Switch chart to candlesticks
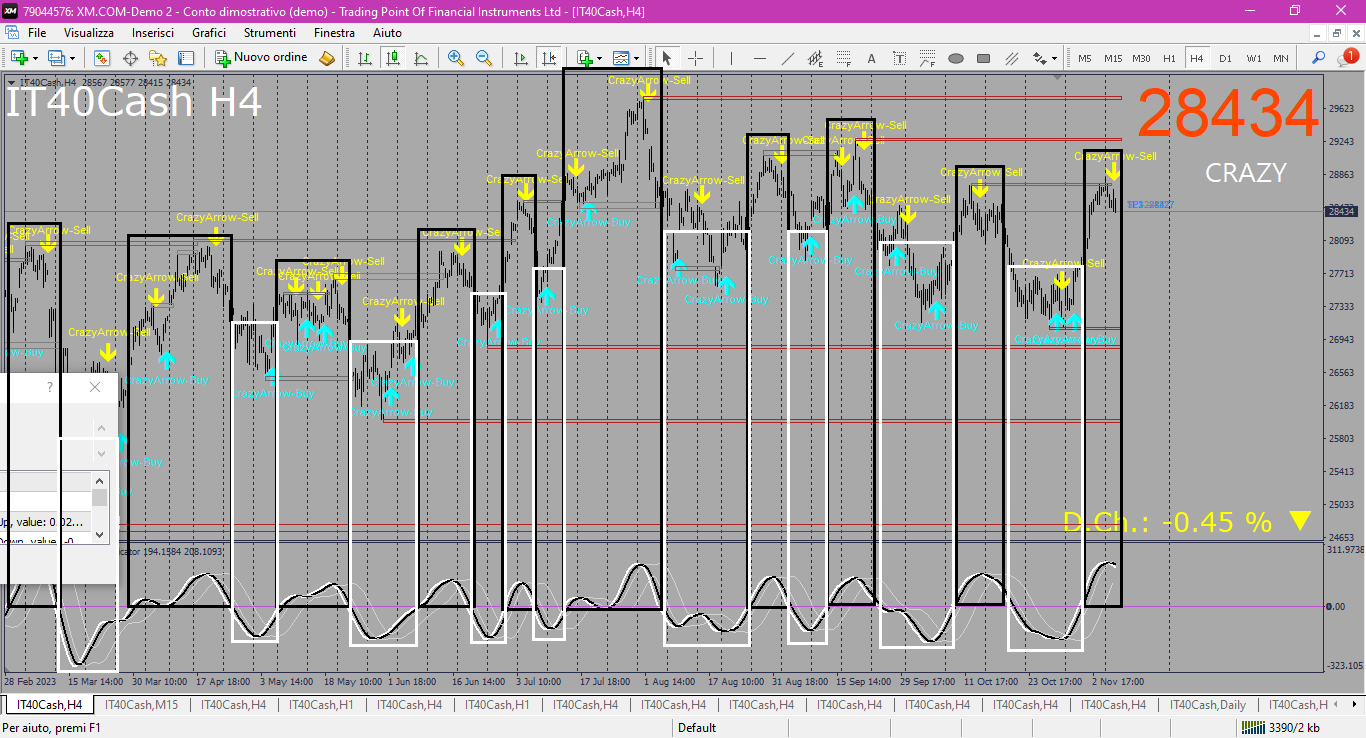The image size is (1366, 738). [x=394, y=58]
